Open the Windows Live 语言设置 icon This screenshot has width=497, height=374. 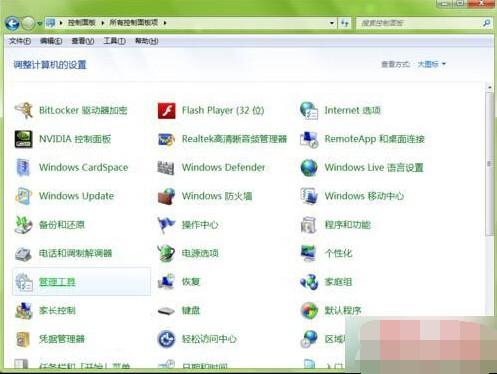click(x=309, y=168)
